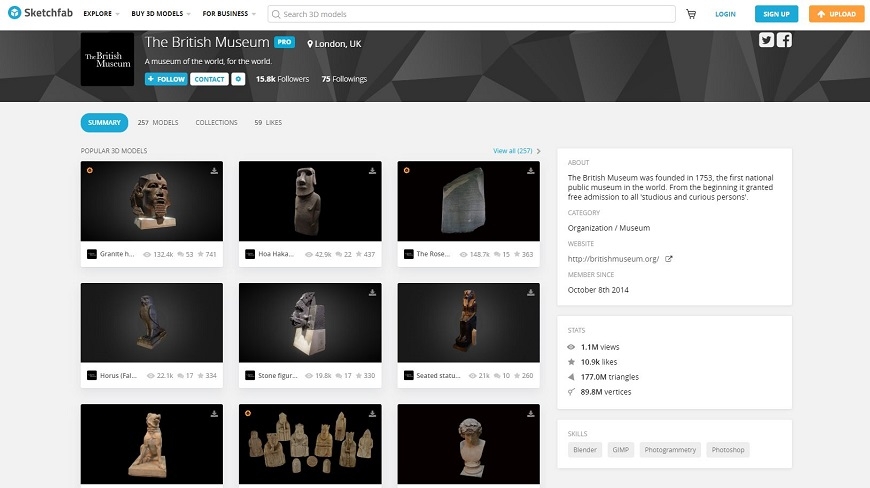The width and height of the screenshot is (870, 488).
Task: Expand the Buy 3D Models menu
Action: click(162, 14)
